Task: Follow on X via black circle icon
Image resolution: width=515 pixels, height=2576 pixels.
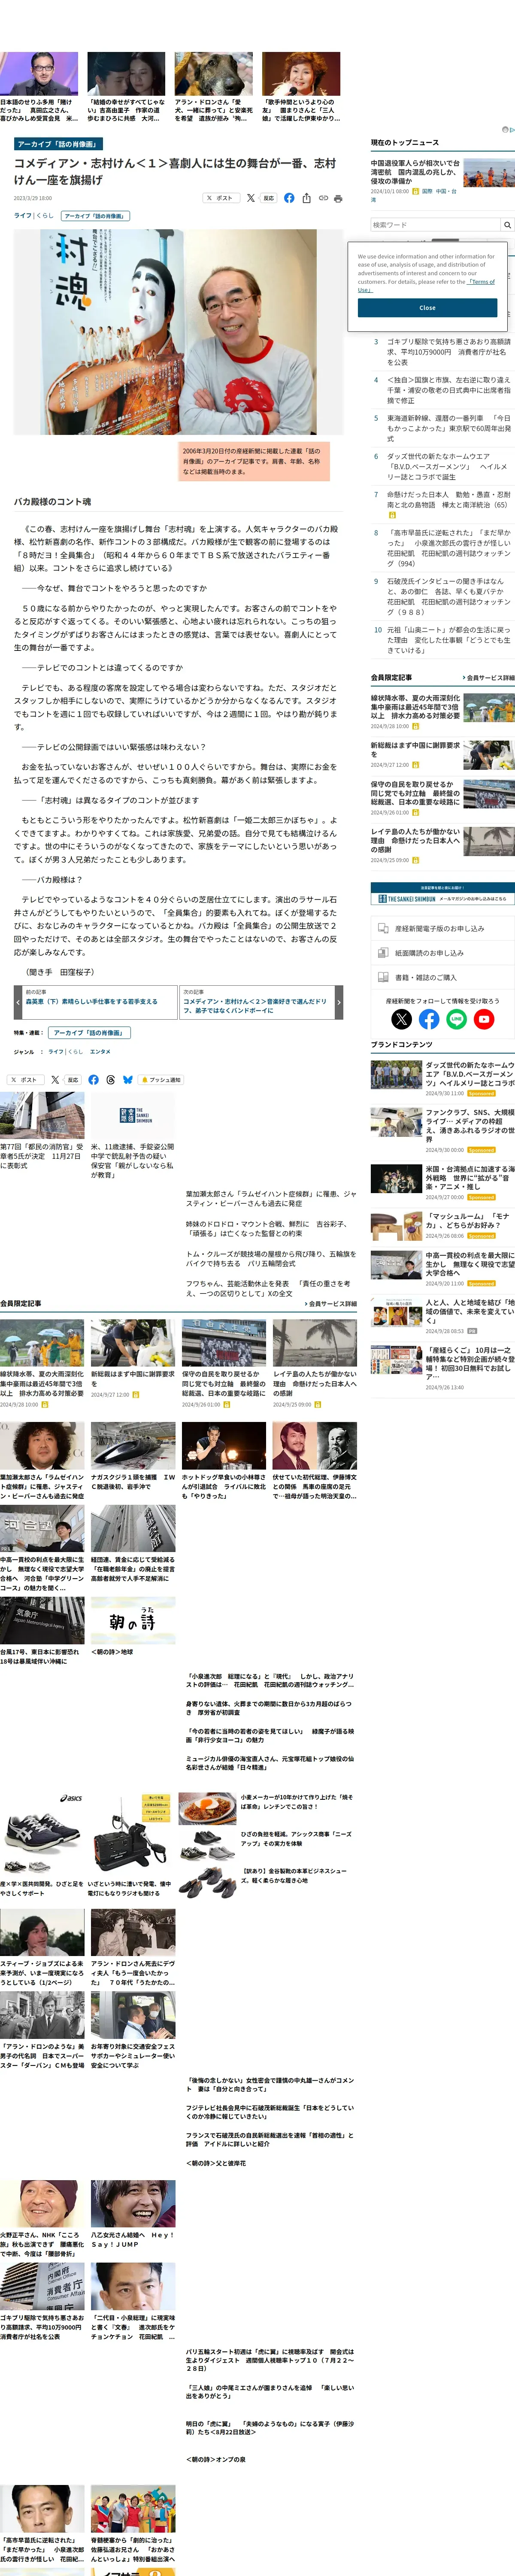Action: click(x=402, y=1019)
